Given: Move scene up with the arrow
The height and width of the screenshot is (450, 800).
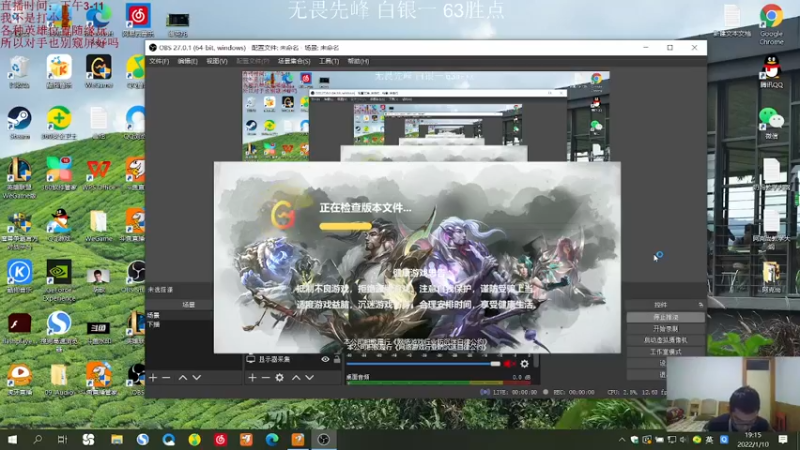Looking at the screenshot, I should tap(183, 378).
